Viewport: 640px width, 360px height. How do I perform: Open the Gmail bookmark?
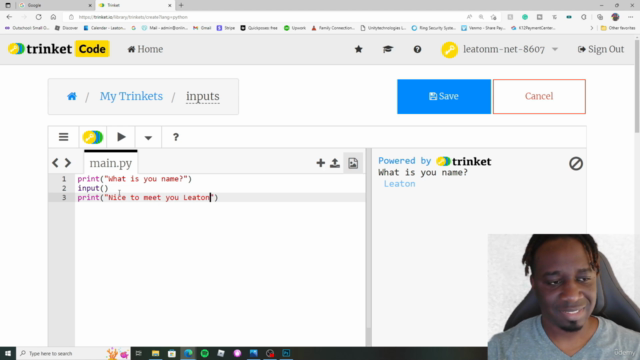(202, 28)
